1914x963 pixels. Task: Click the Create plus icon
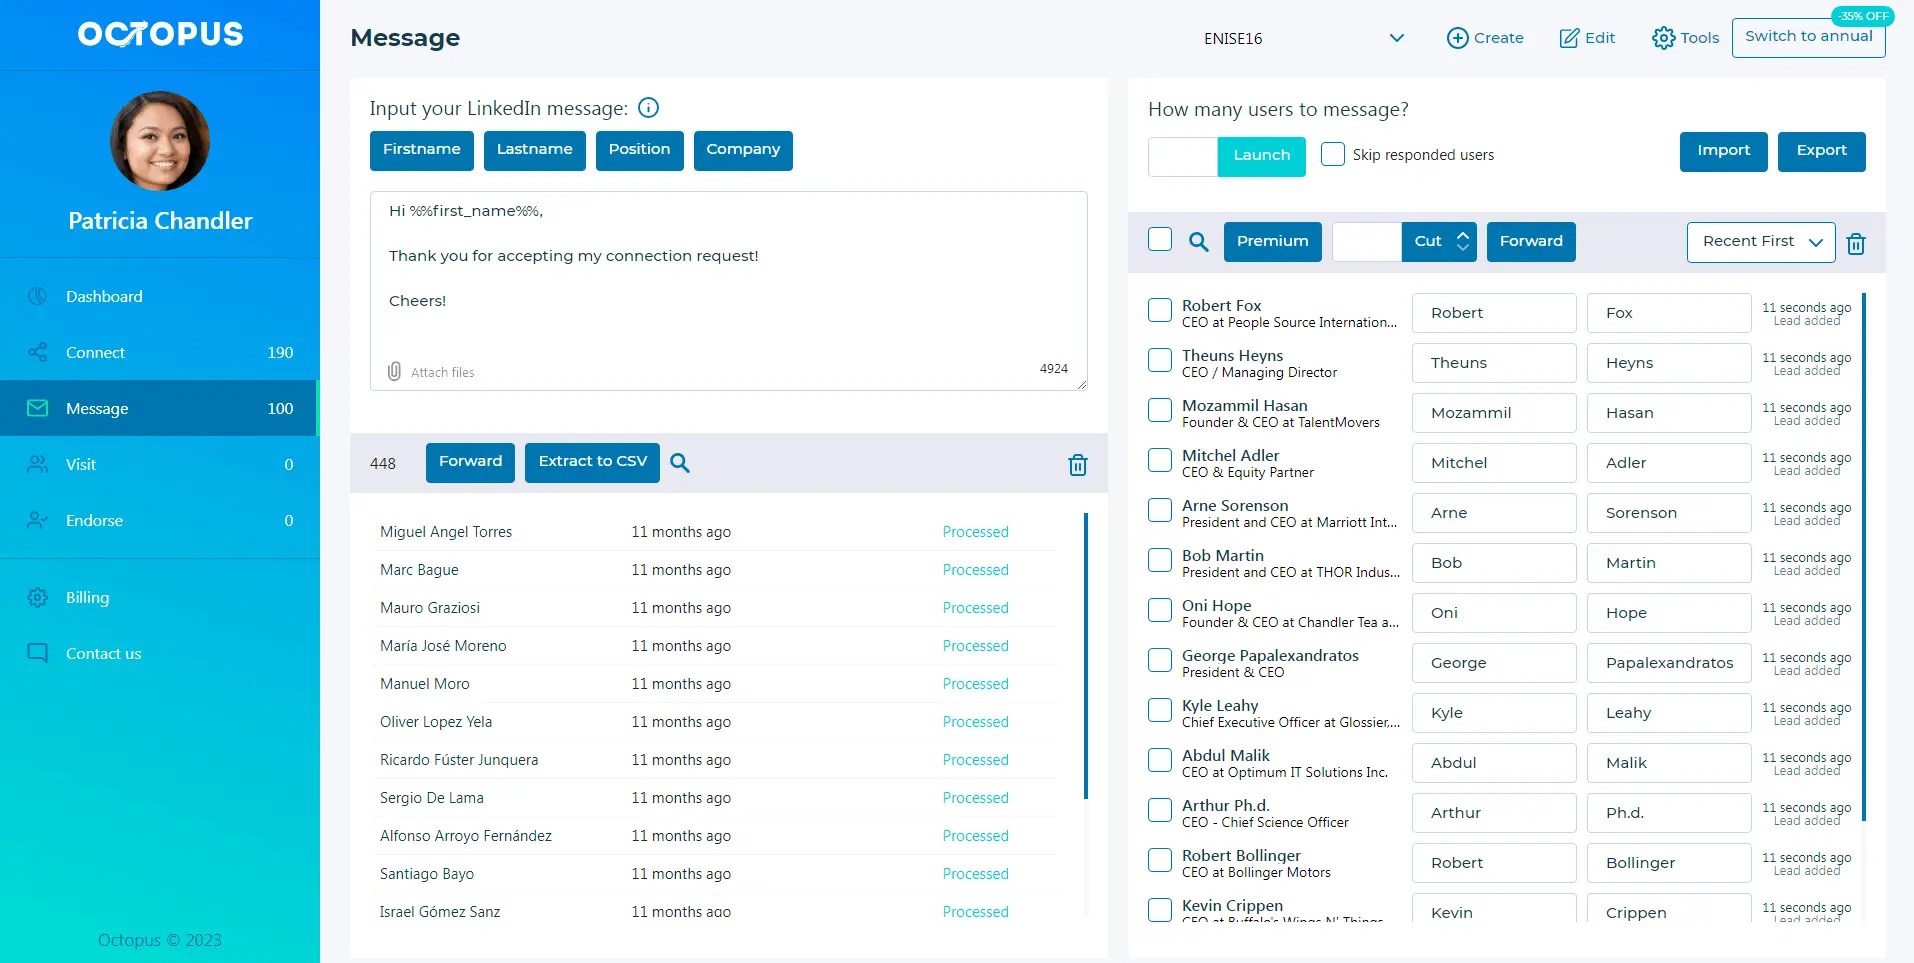tap(1458, 37)
